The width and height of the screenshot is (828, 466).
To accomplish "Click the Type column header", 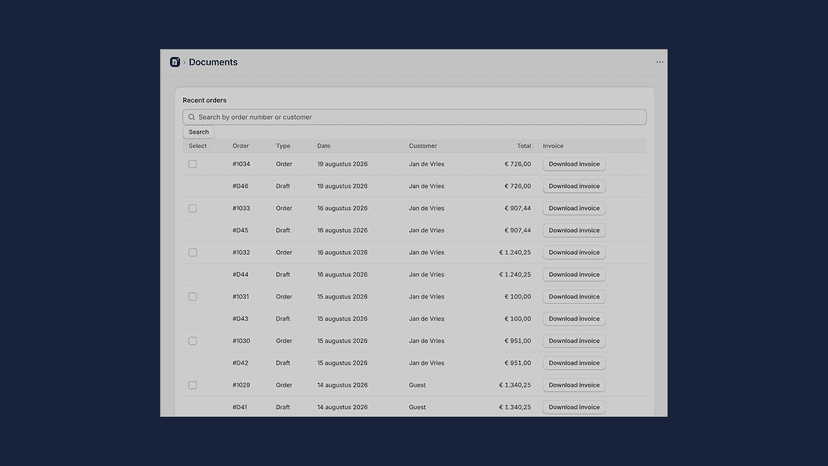I will [x=283, y=146].
